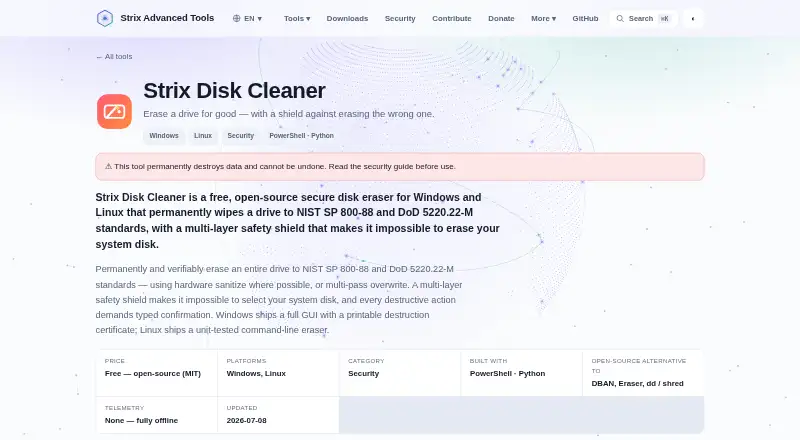
Task: Select the Security tag chip
Action: [240, 136]
